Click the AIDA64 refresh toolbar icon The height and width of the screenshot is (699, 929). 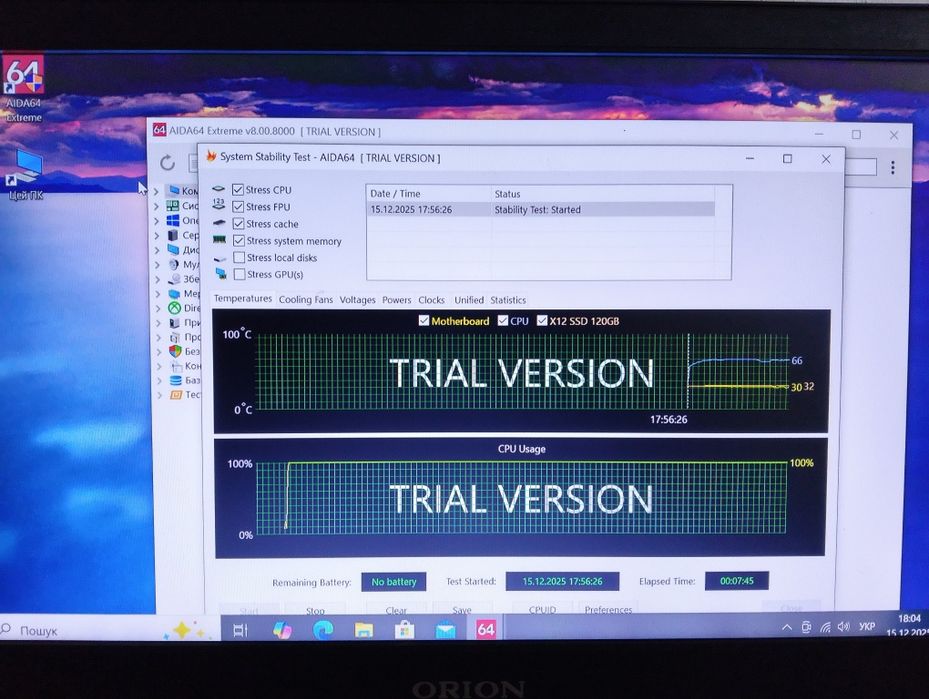pyautogui.click(x=168, y=162)
